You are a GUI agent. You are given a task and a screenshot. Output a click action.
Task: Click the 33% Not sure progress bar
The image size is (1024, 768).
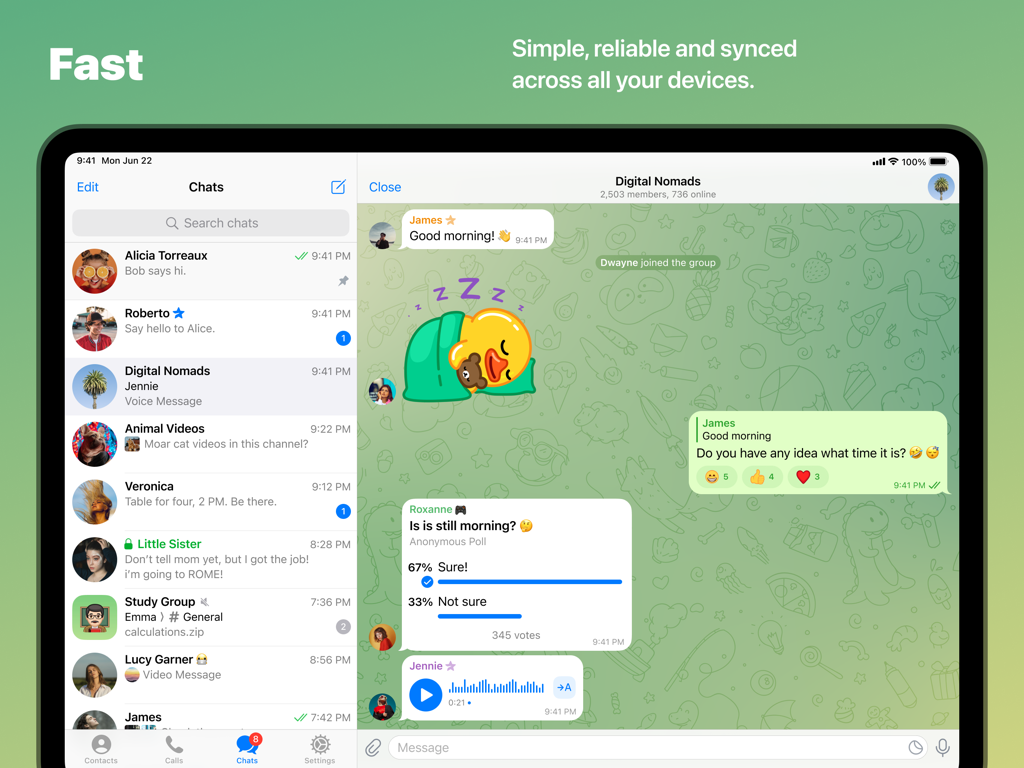479,616
